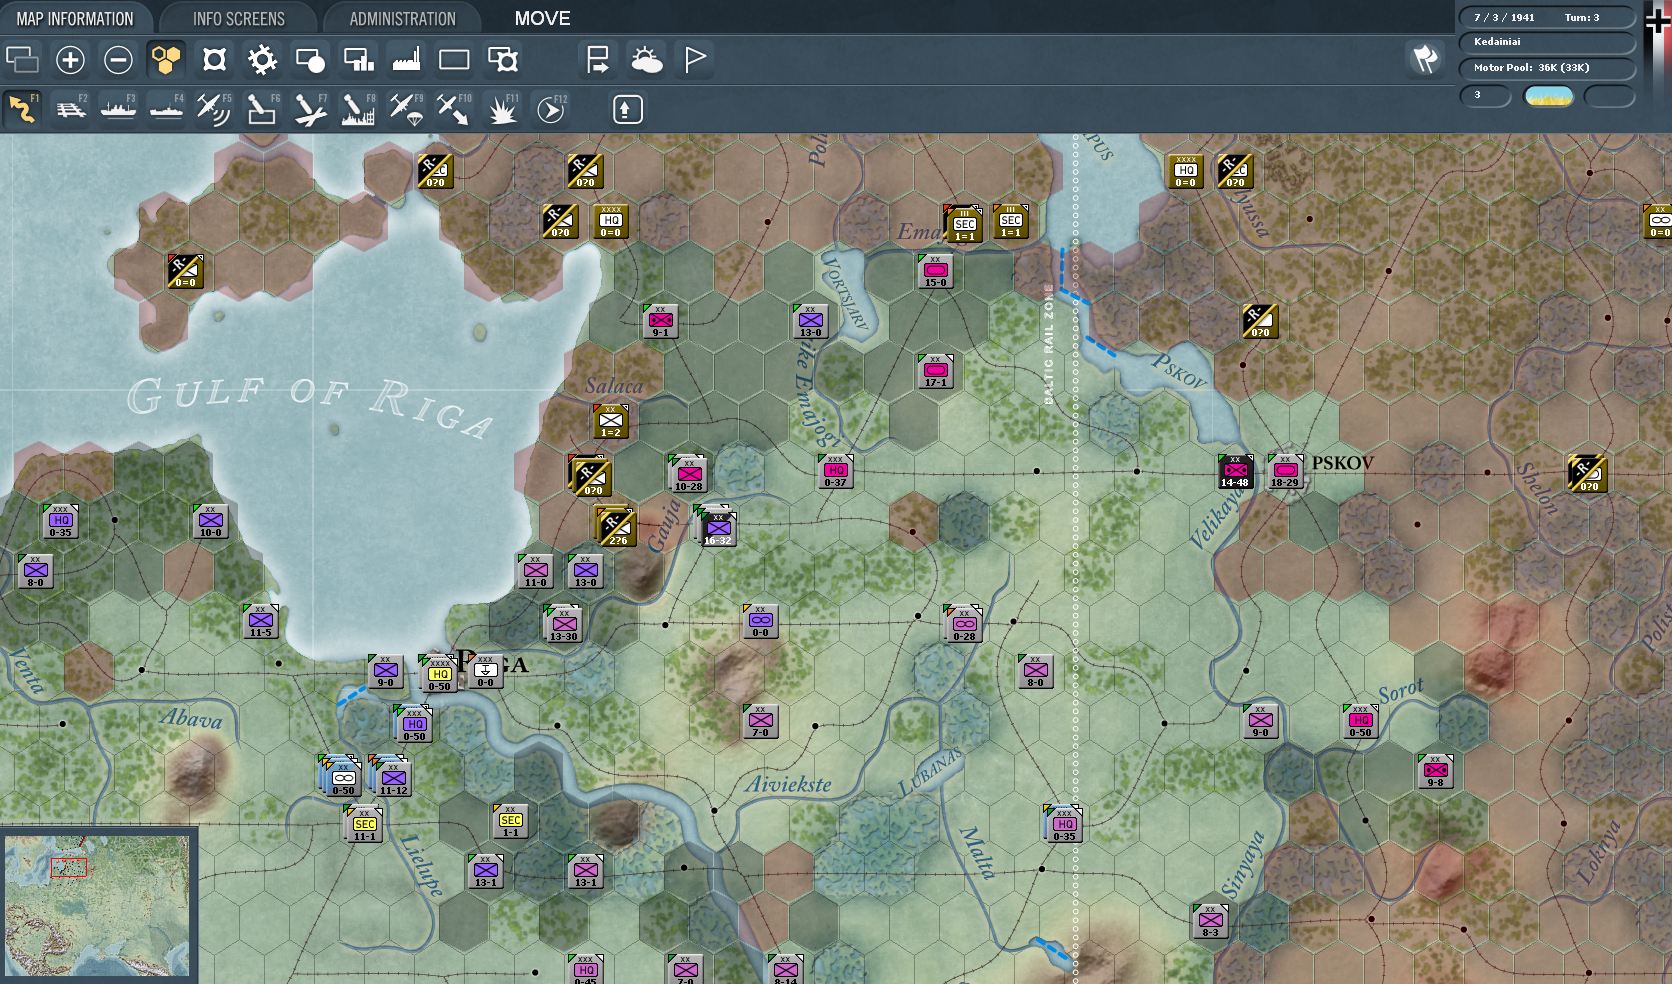
Task: Toggle the factory overlay icon
Action: click(406, 60)
